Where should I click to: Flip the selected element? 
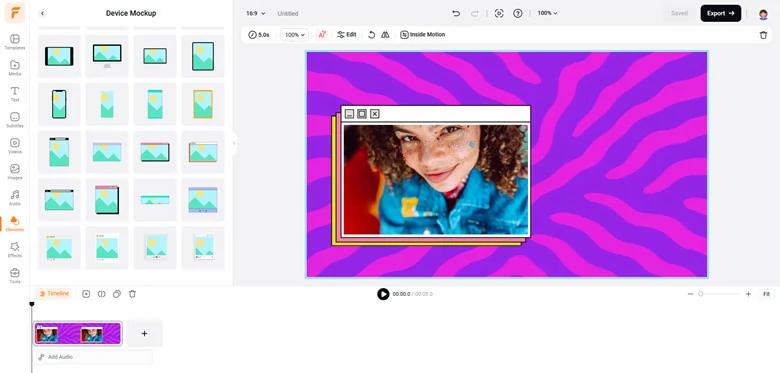coord(385,35)
